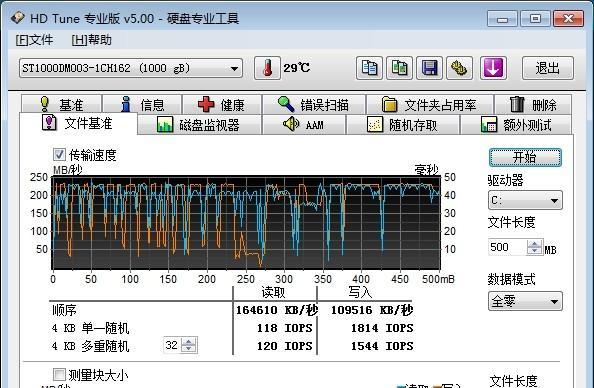
Task: Minimize the HD Tune window
Action: click(x=502, y=19)
